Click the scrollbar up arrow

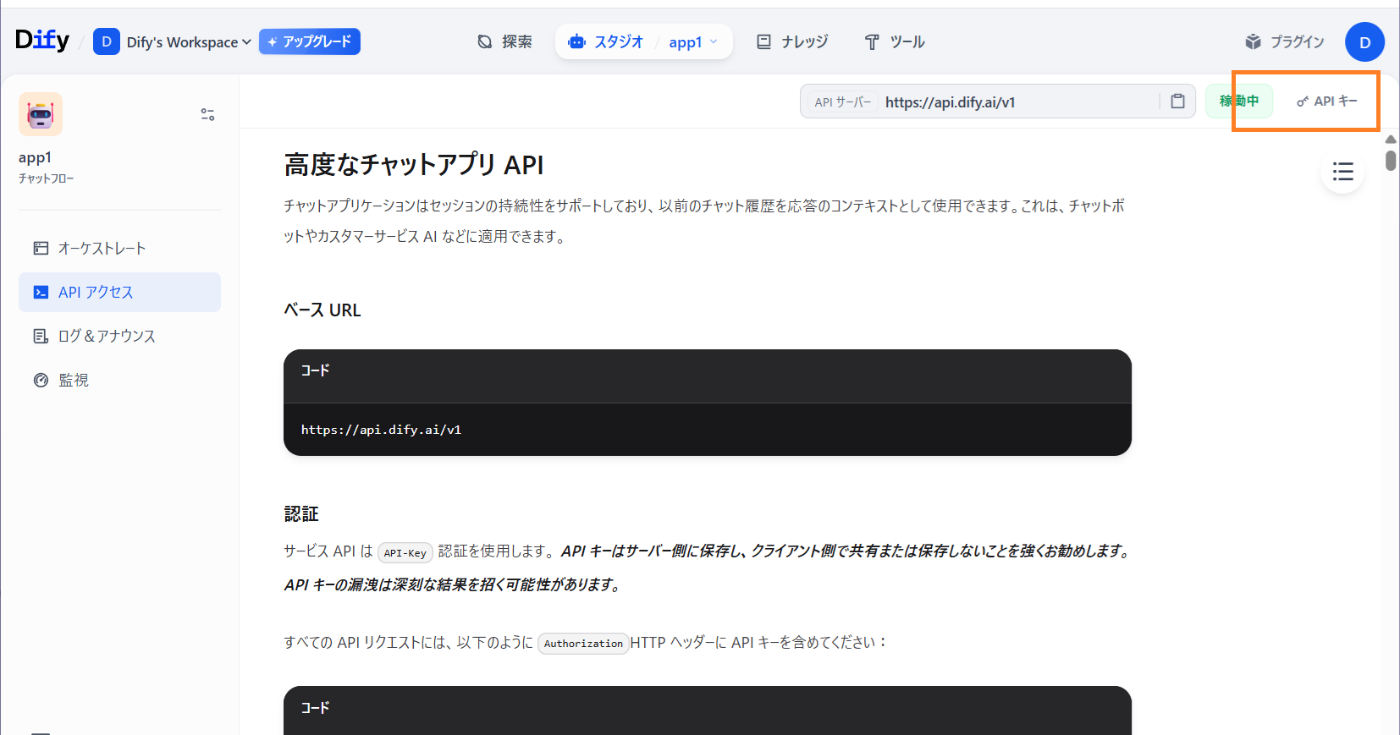(1391, 138)
